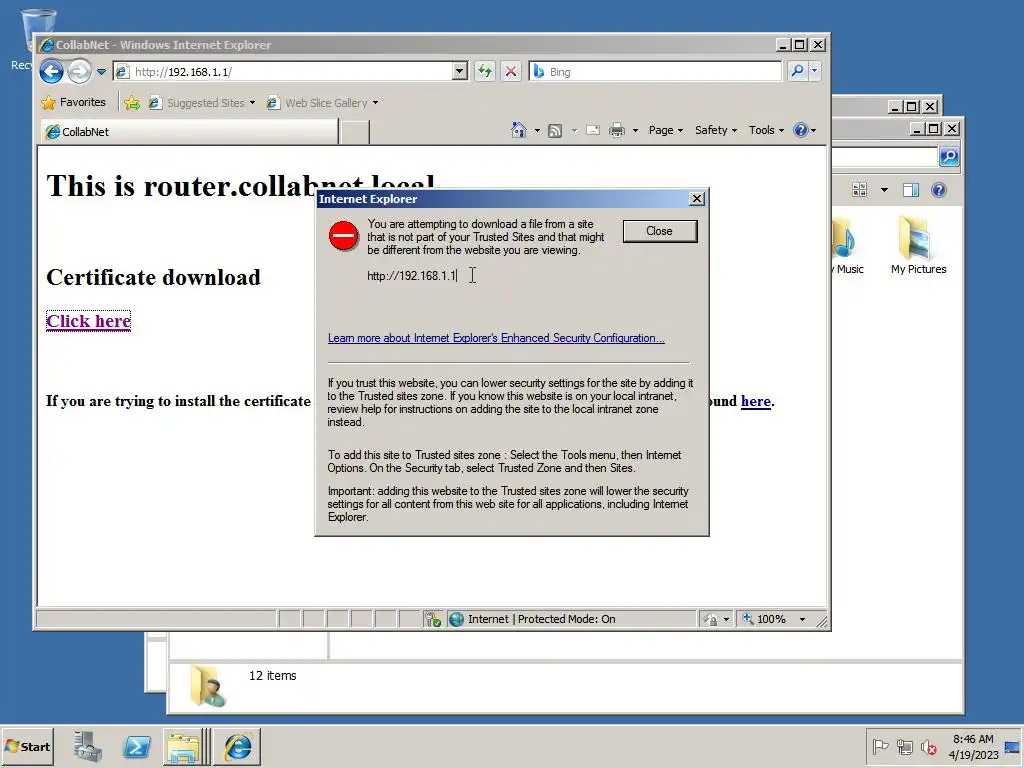The image size is (1024, 768).
Task: Click the red blocked icon in dialog
Action: [x=344, y=236]
